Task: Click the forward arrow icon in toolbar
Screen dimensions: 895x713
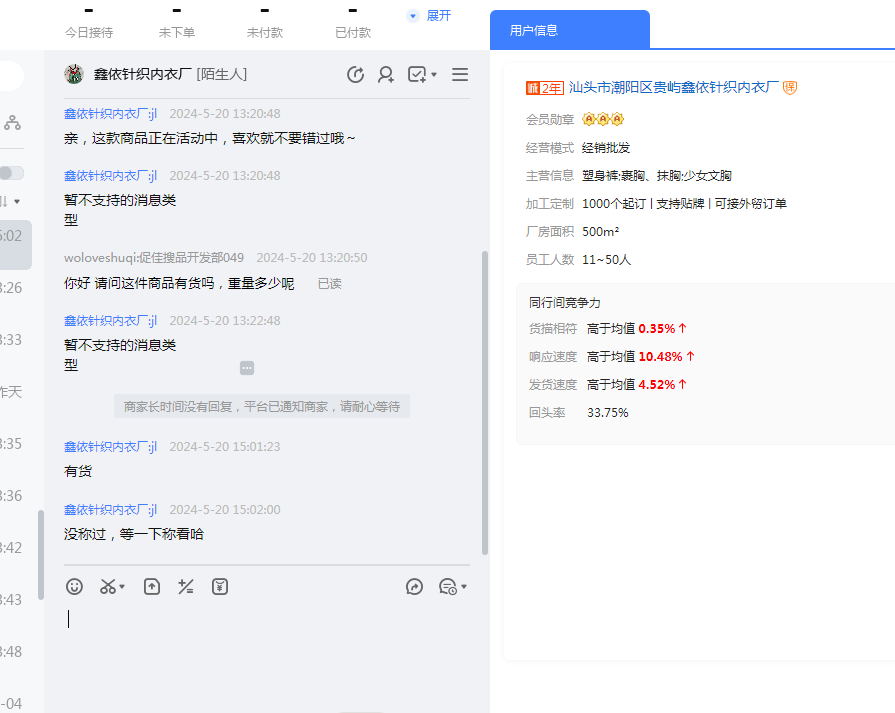Action: pyautogui.click(x=415, y=587)
